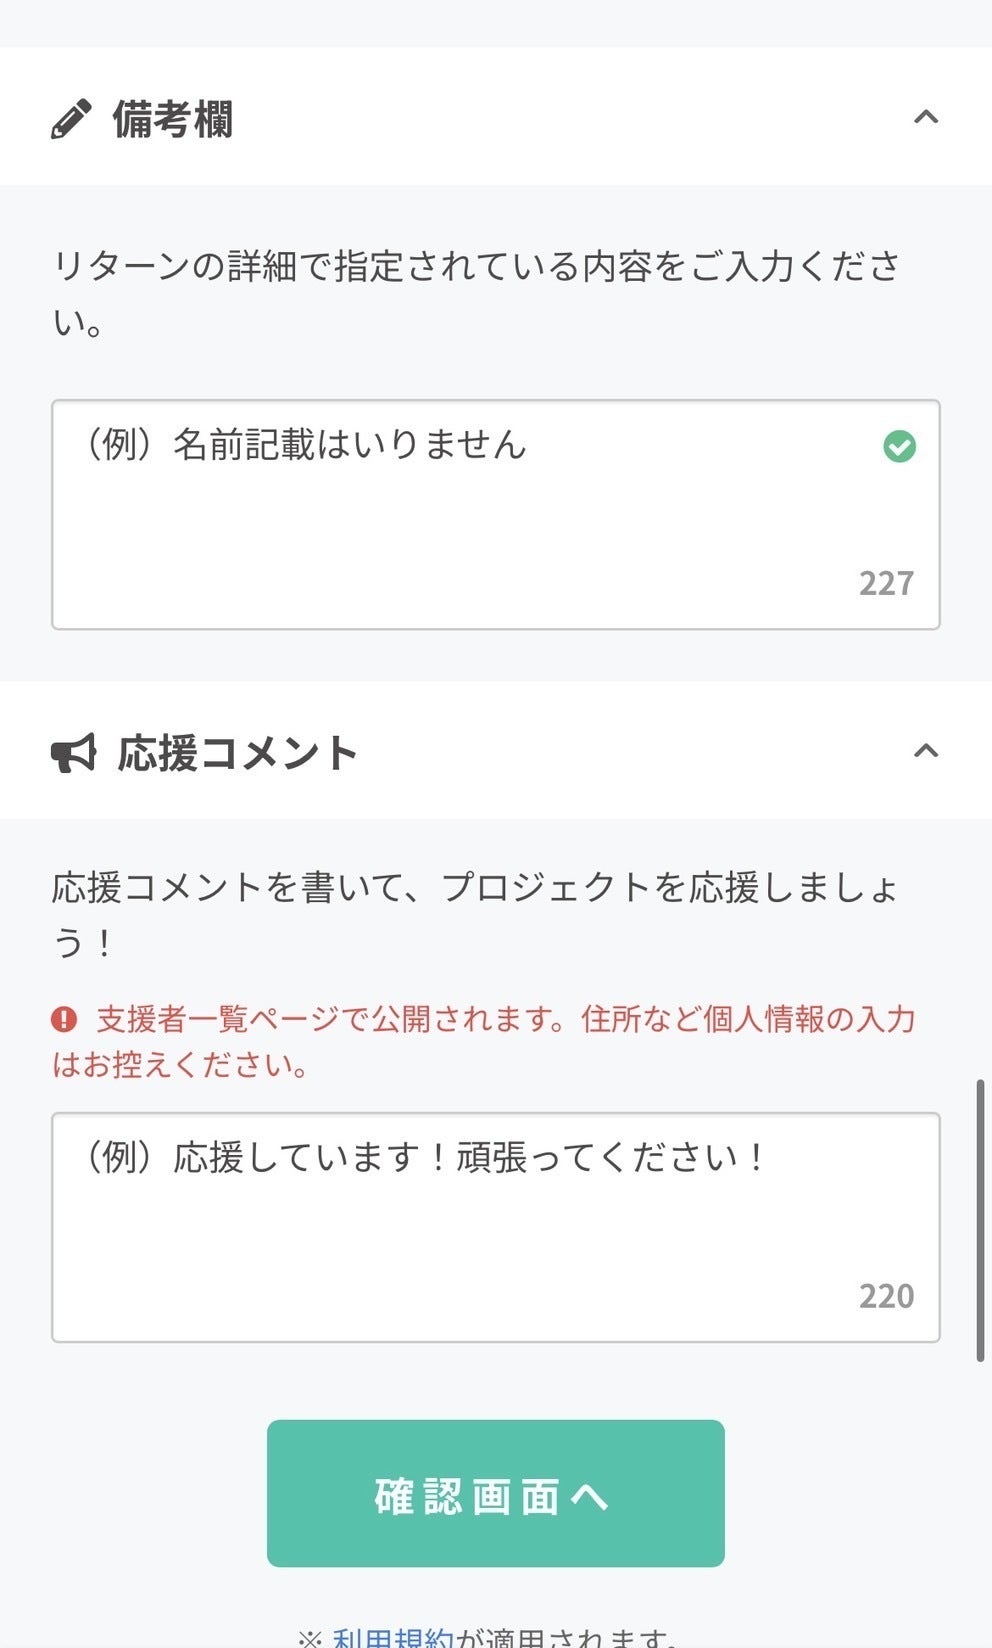Screen dimensions: 992x1648
Task: Click the 応援コメントを書いて prompt text
Action: (x=474, y=888)
